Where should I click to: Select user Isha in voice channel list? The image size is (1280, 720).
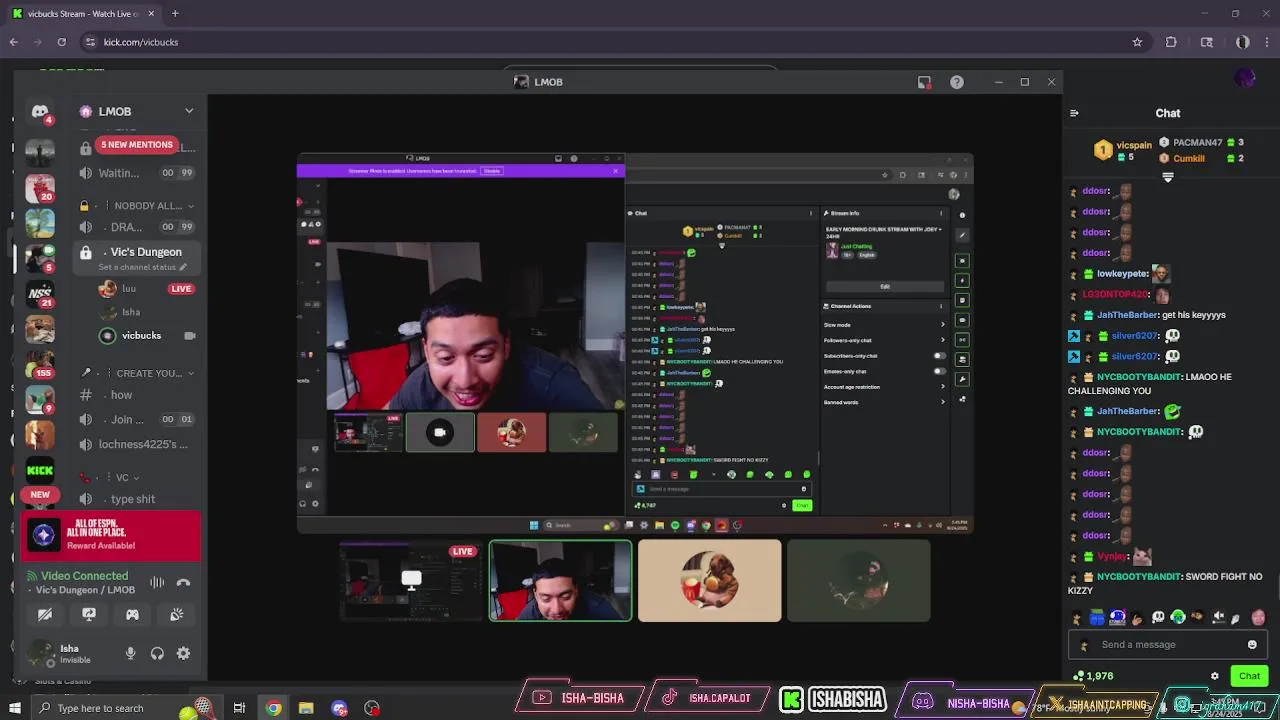pos(131,312)
